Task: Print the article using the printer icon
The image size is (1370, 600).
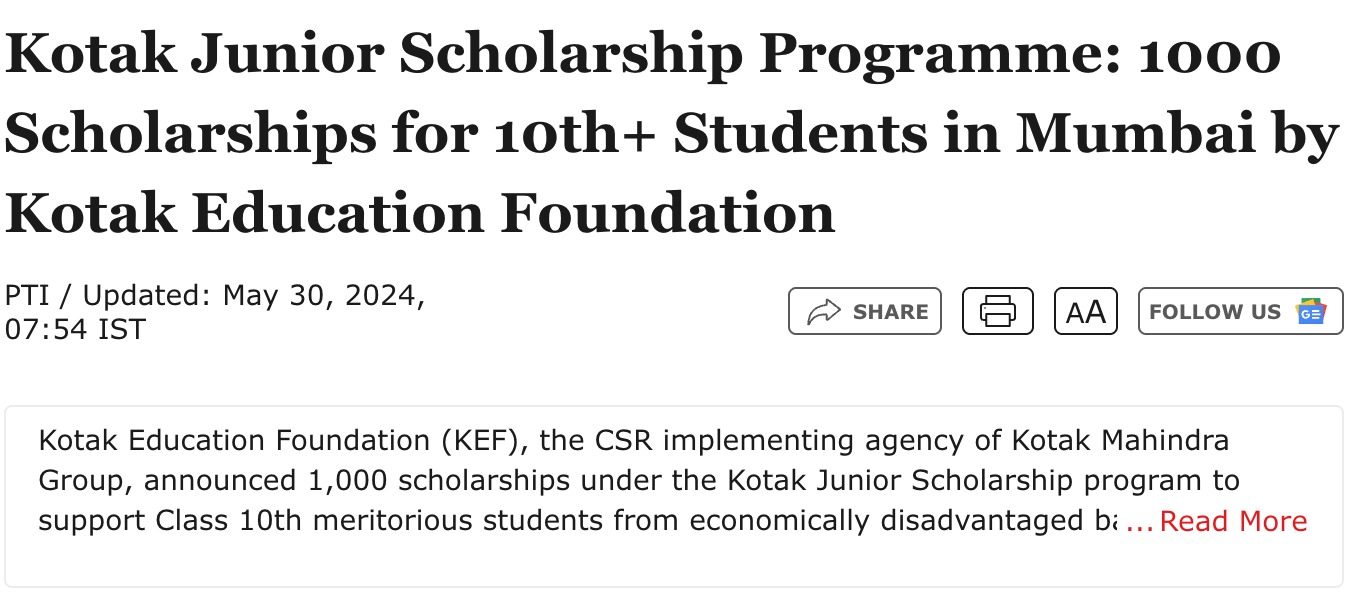Action: coord(997,312)
